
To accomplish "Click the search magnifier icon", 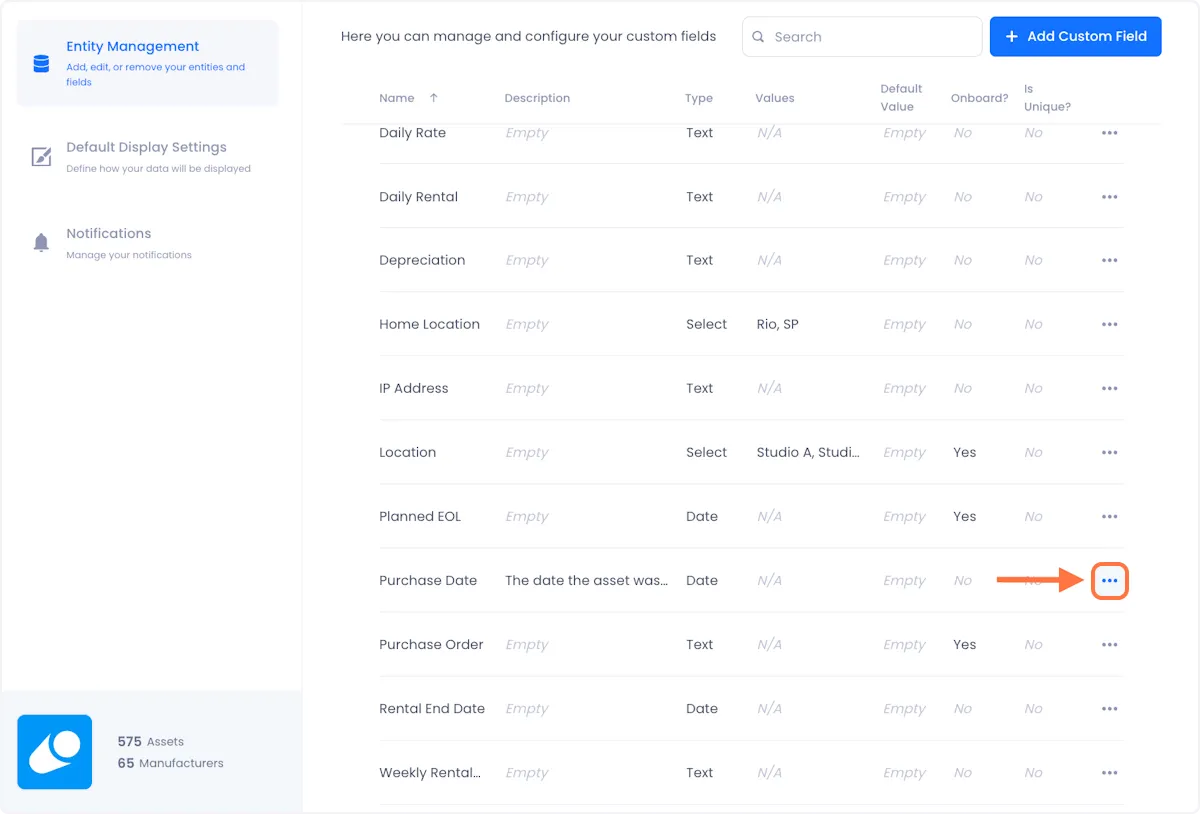I will [759, 37].
